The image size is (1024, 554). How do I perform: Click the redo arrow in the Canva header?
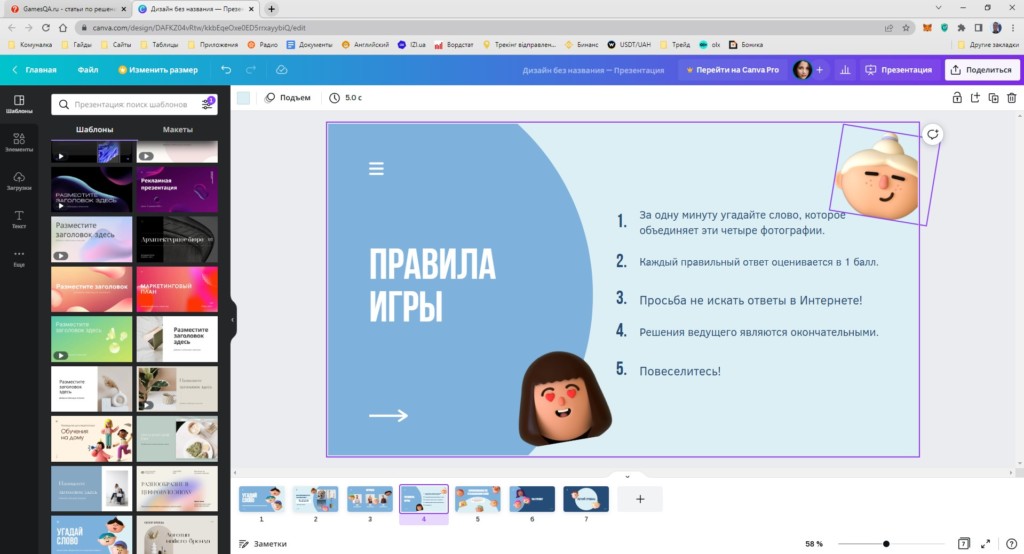251,70
